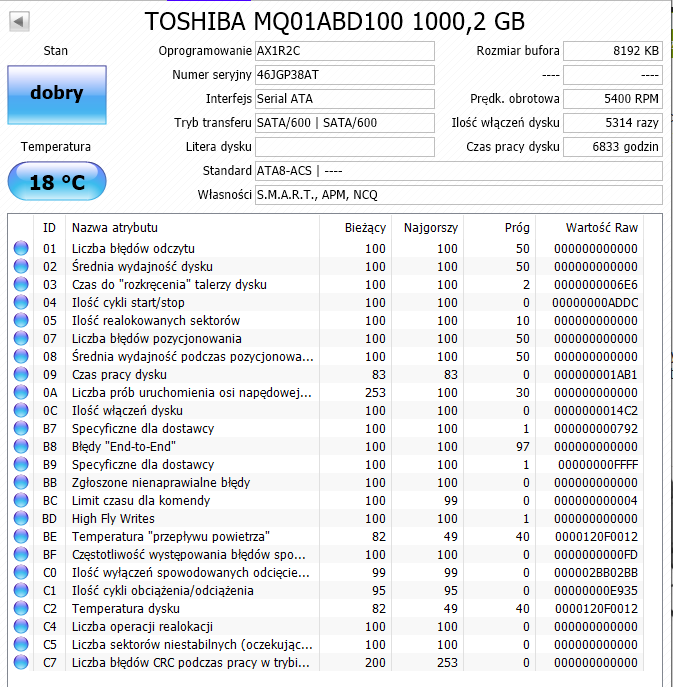
Task: Select row 'Liczba błędów pozycjonowania'
Action: click(x=326, y=338)
